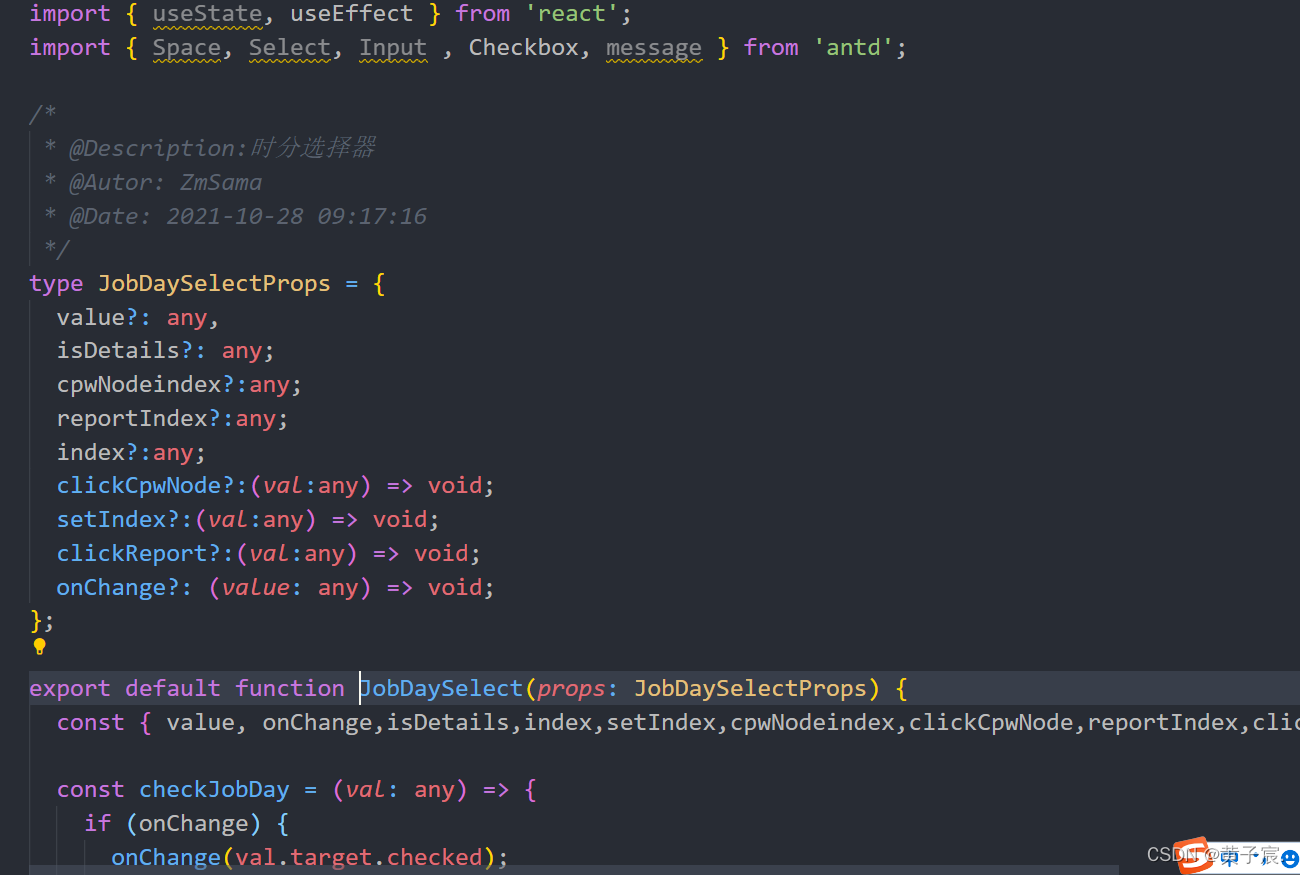The image size is (1300, 875).
Task: Click the 'export' keyword
Action: point(70,689)
